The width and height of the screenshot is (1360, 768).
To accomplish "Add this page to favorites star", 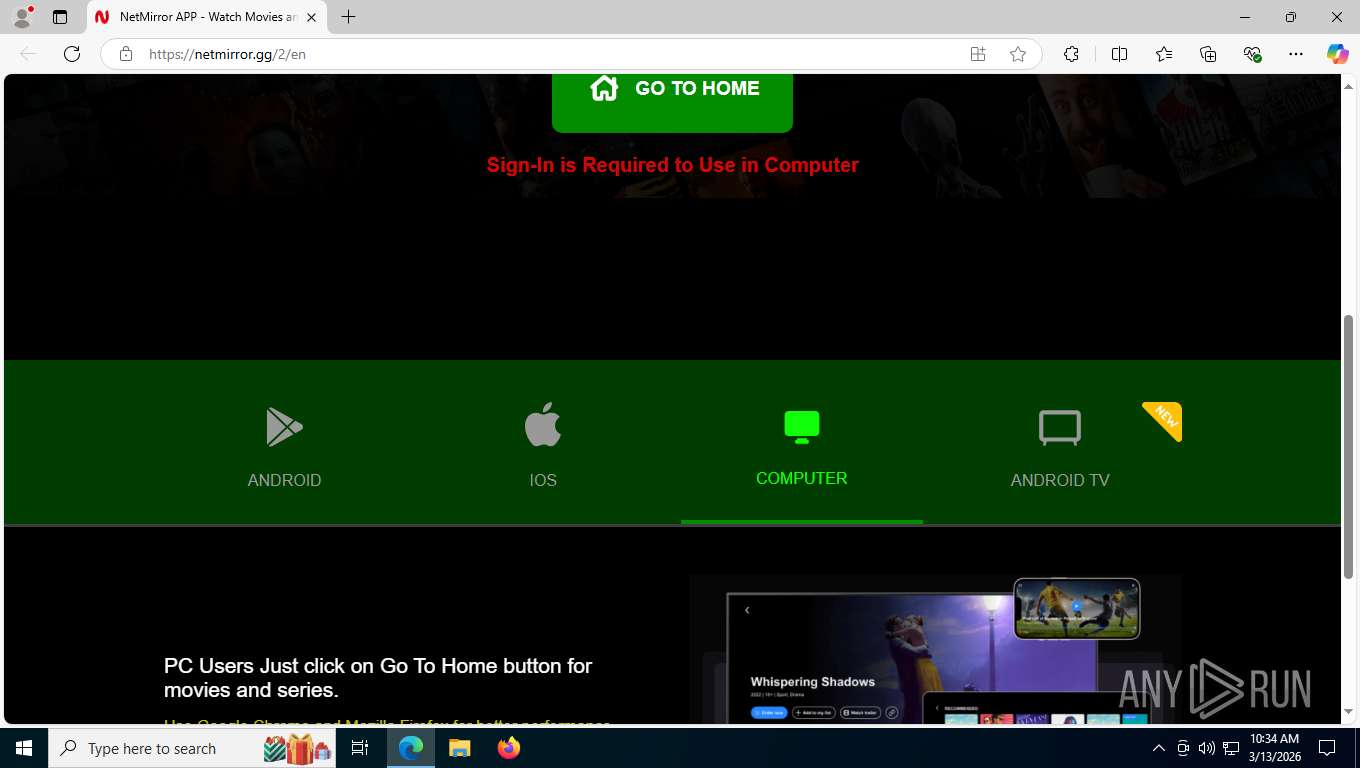I will coord(1018,54).
